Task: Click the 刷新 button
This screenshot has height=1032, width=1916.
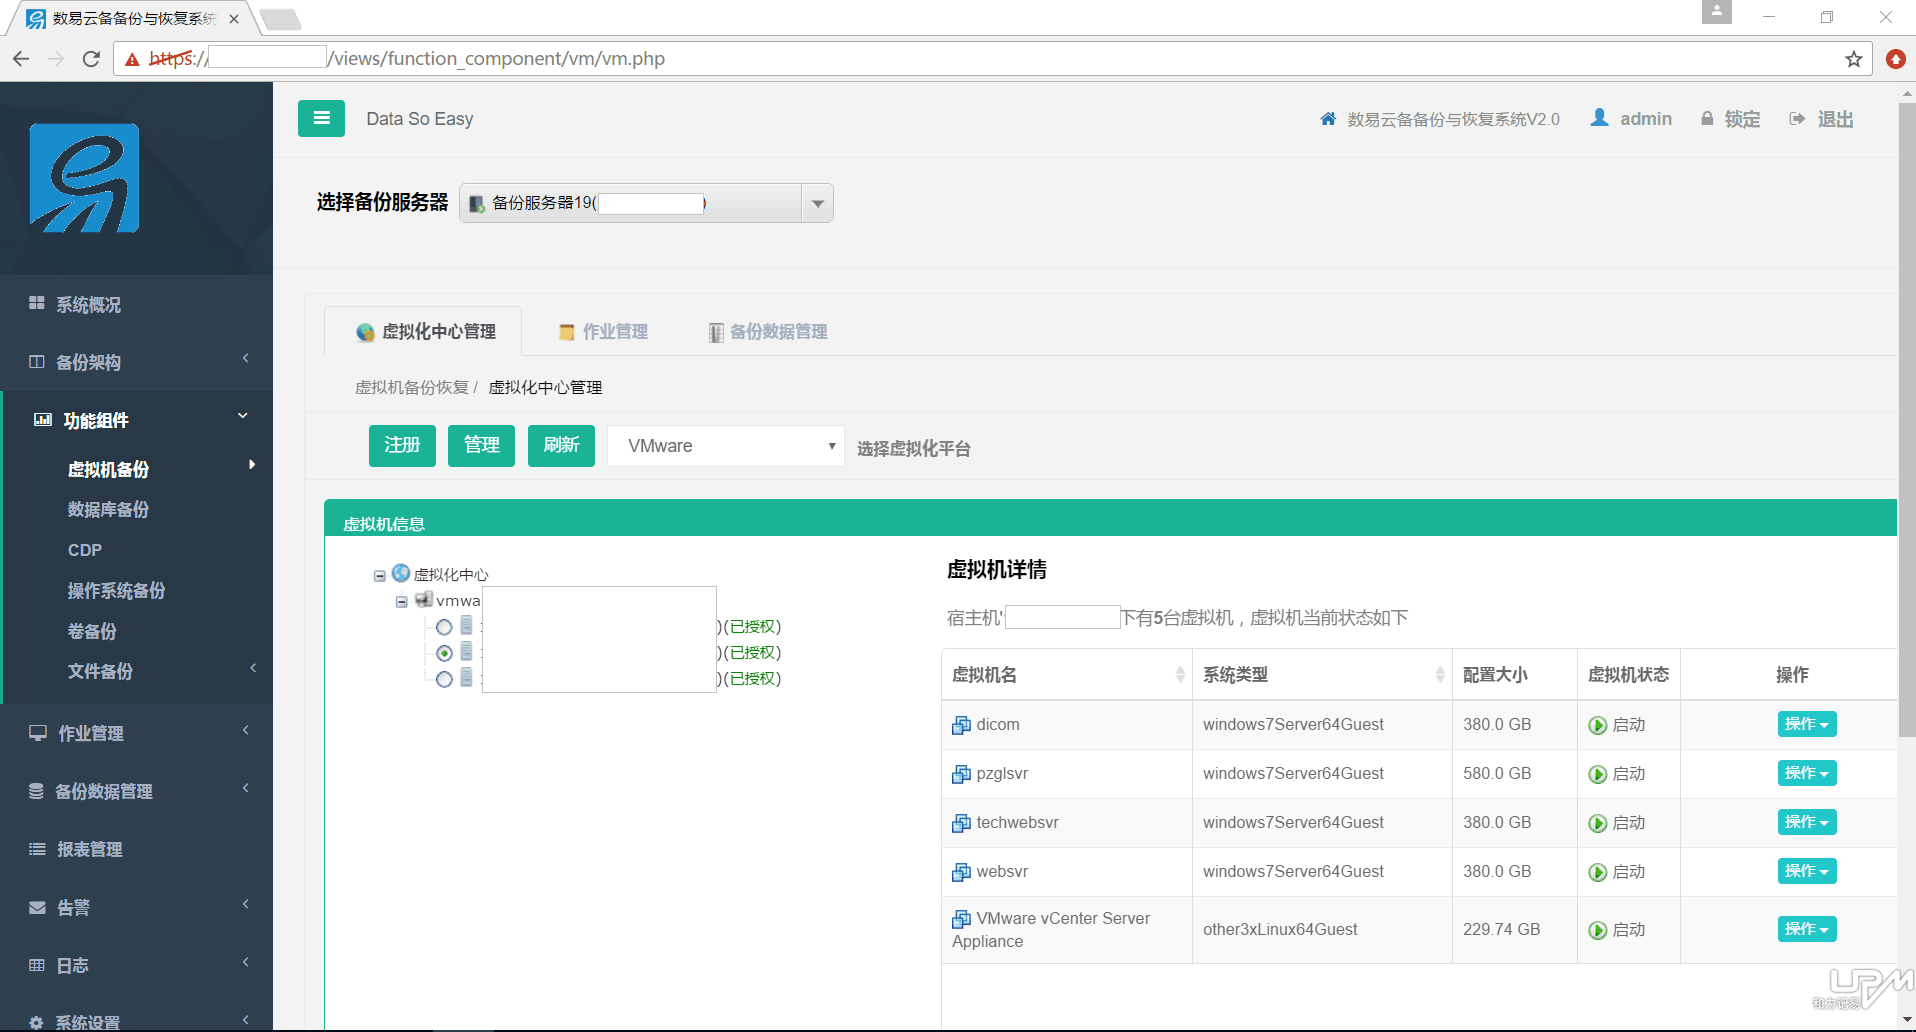Action: pyautogui.click(x=561, y=445)
